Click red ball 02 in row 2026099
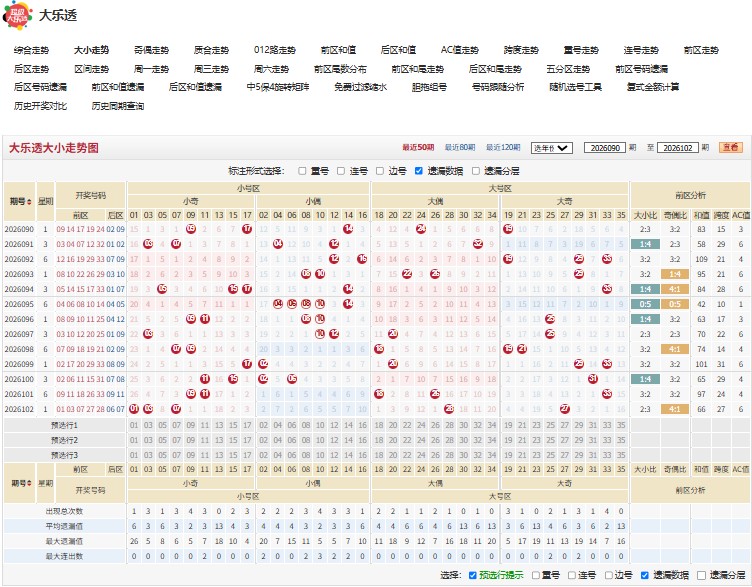 (x=263, y=364)
